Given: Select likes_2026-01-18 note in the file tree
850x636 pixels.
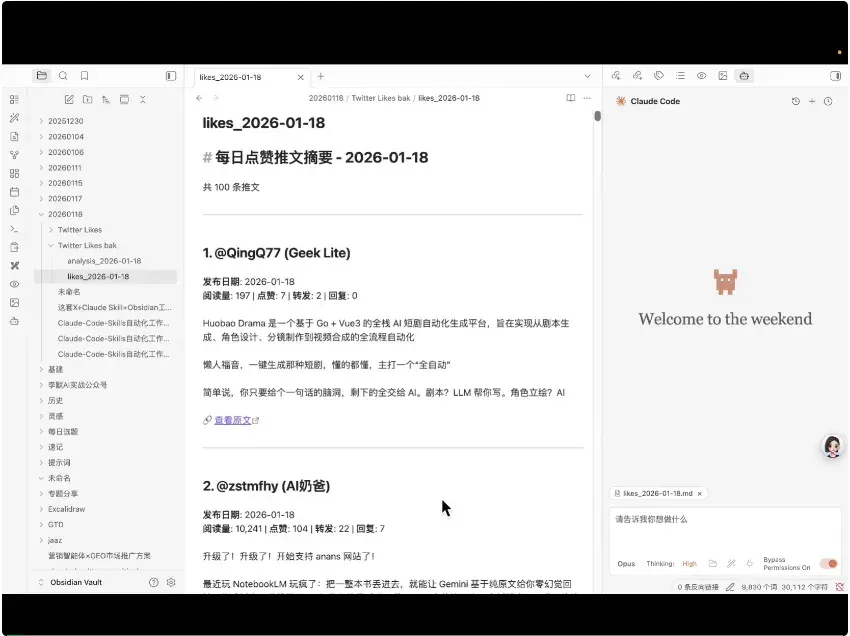Looking at the screenshot, I should [105, 277].
